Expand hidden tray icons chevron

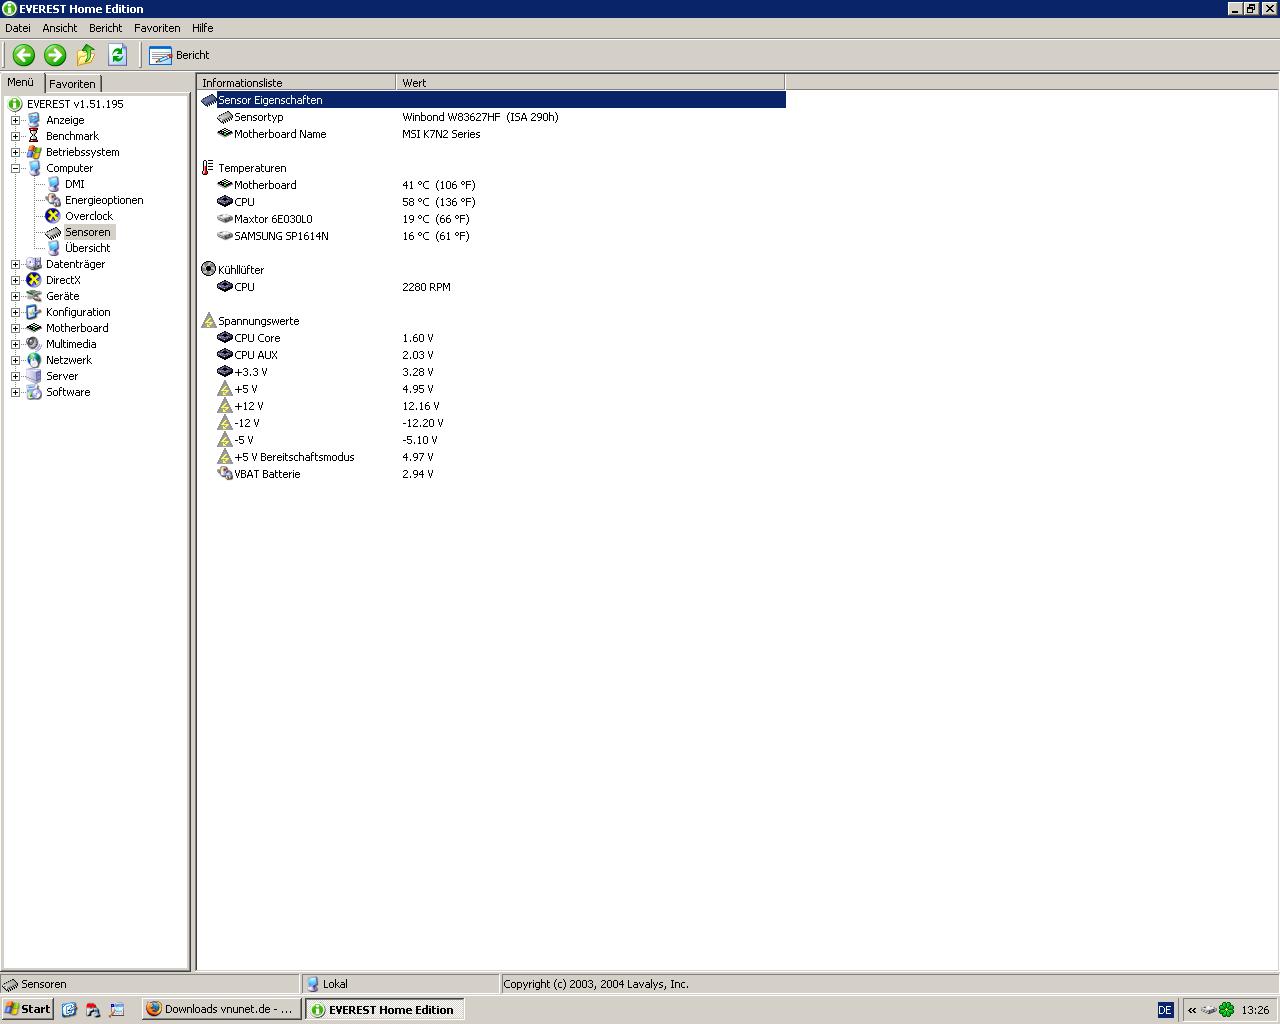[1191, 1010]
